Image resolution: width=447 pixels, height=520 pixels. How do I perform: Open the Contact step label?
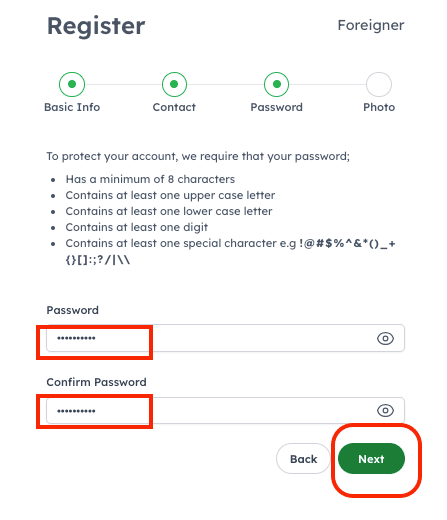[x=174, y=107]
